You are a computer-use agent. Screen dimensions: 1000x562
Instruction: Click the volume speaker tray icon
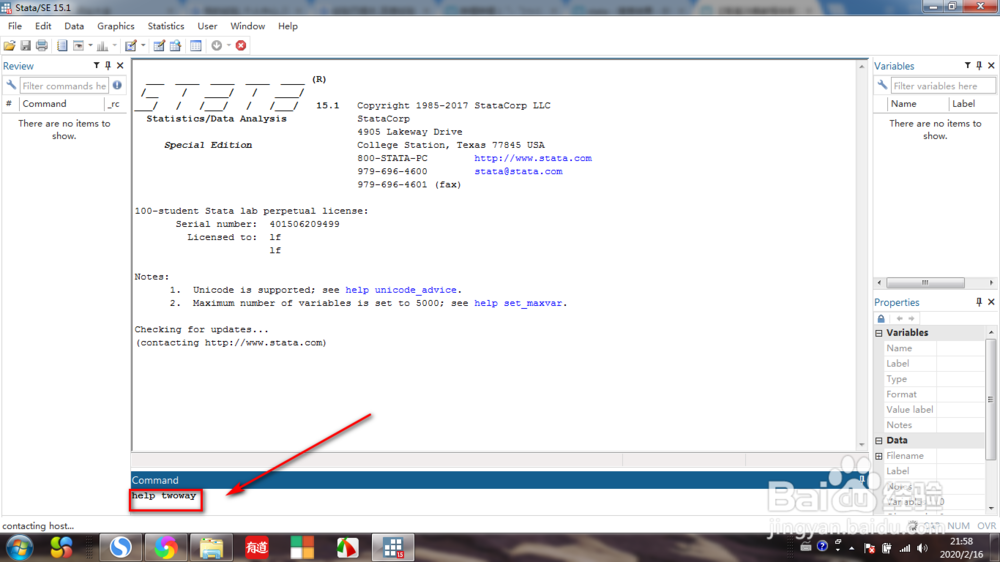(923, 547)
